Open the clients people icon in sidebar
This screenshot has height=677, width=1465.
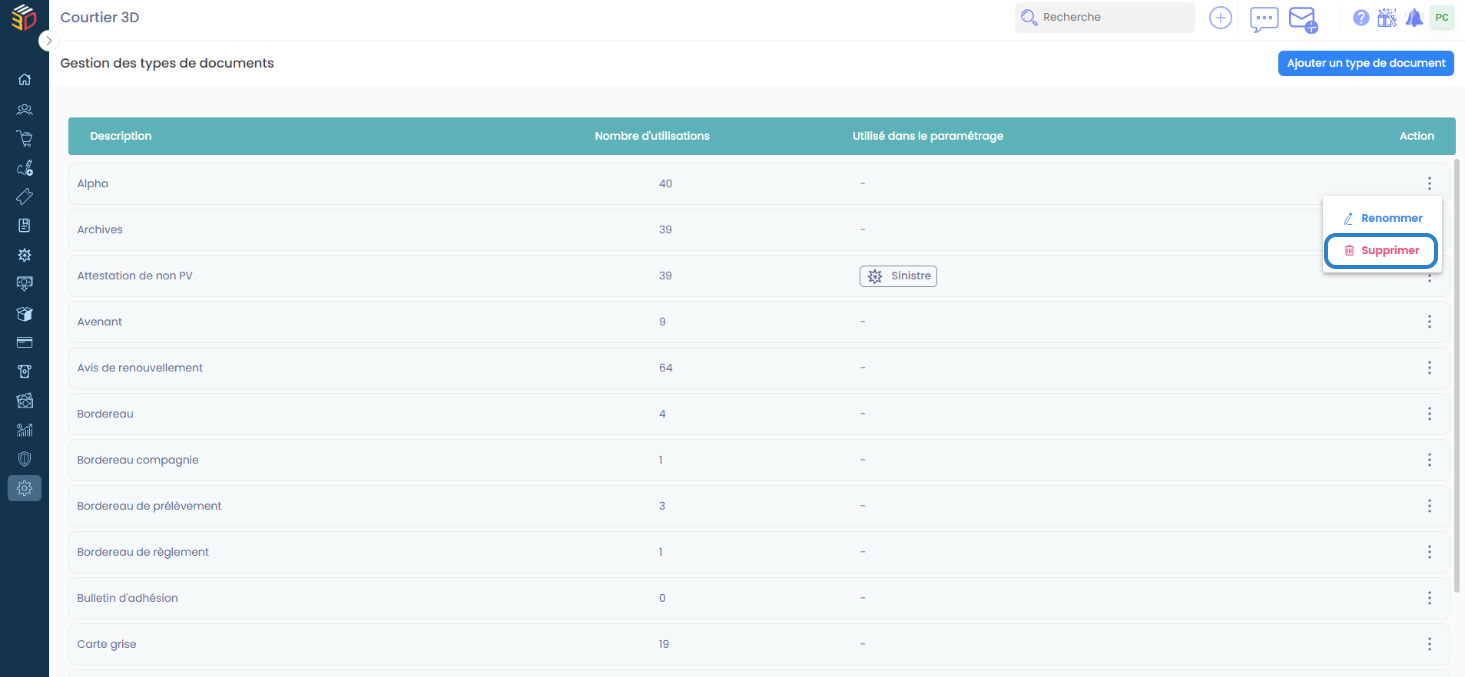(25, 109)
